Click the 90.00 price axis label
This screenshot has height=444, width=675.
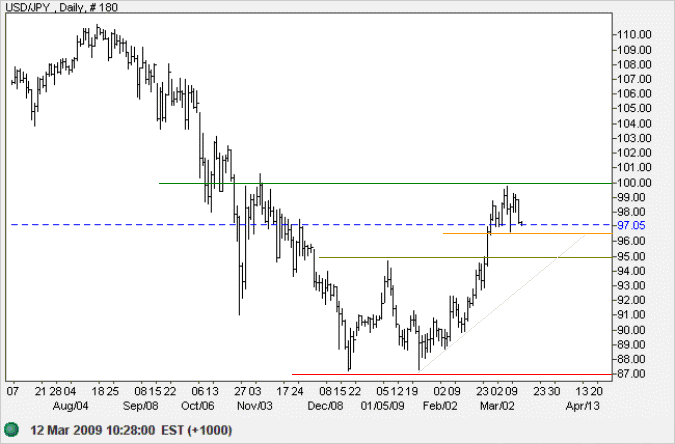632,330
